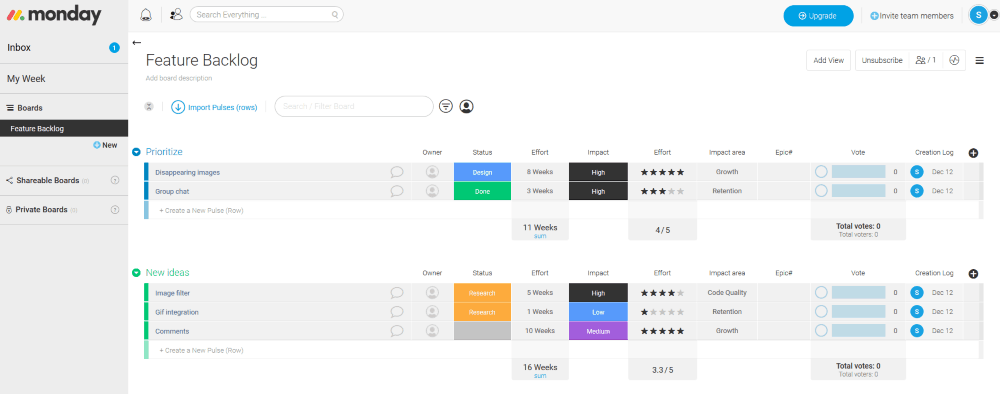Click Private Boards help icon
Image resolution: width=1000 pixels, height=394 pixels.
115,210
